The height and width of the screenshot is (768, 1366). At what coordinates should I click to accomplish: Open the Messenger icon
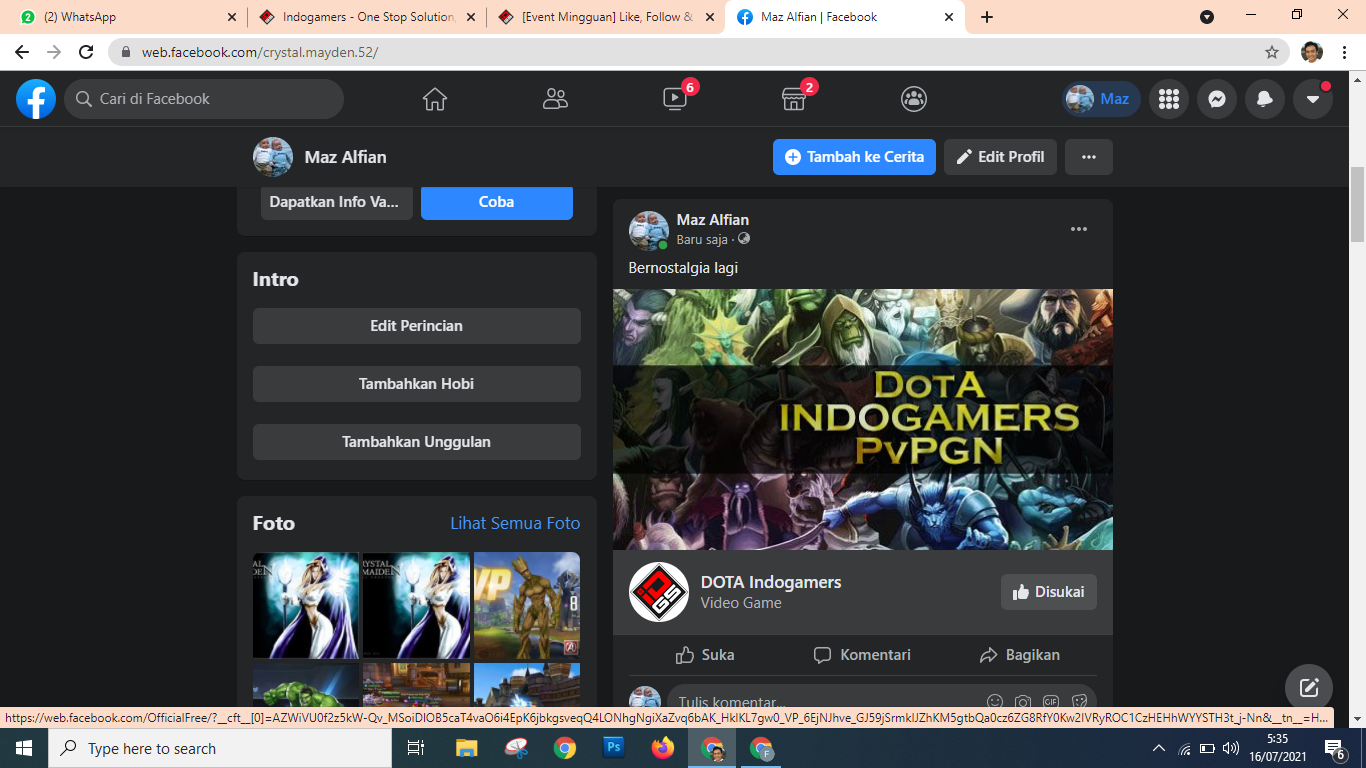coord(1217,99)
